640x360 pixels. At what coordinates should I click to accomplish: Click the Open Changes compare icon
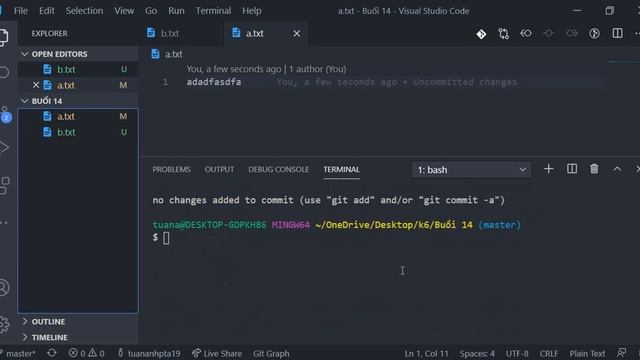[504, 34]
